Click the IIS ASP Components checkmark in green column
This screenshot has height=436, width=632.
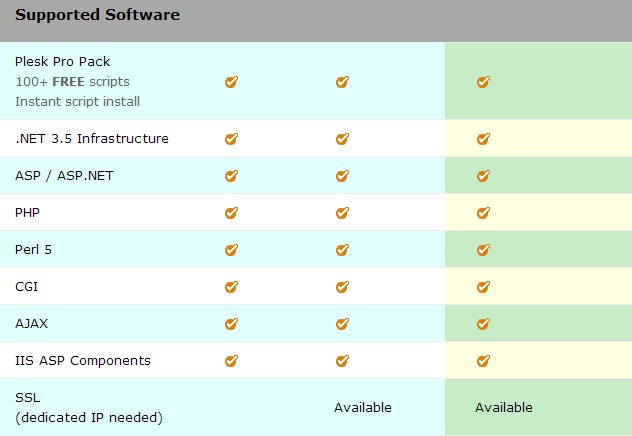483,360
